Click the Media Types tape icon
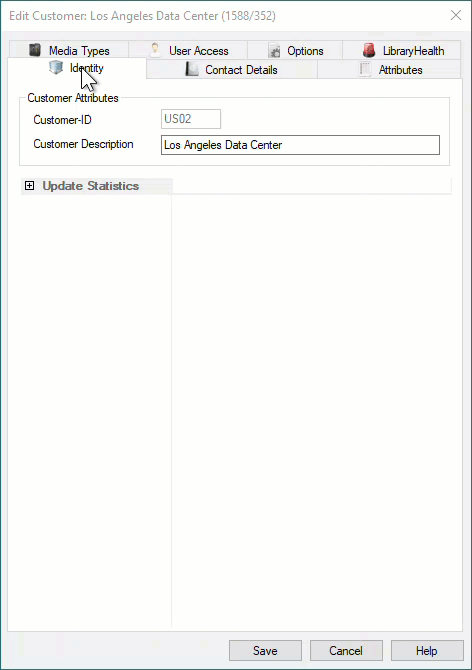The width and height of the screenshot is (472, 670). pyautogui.click(x=35, y=50)
